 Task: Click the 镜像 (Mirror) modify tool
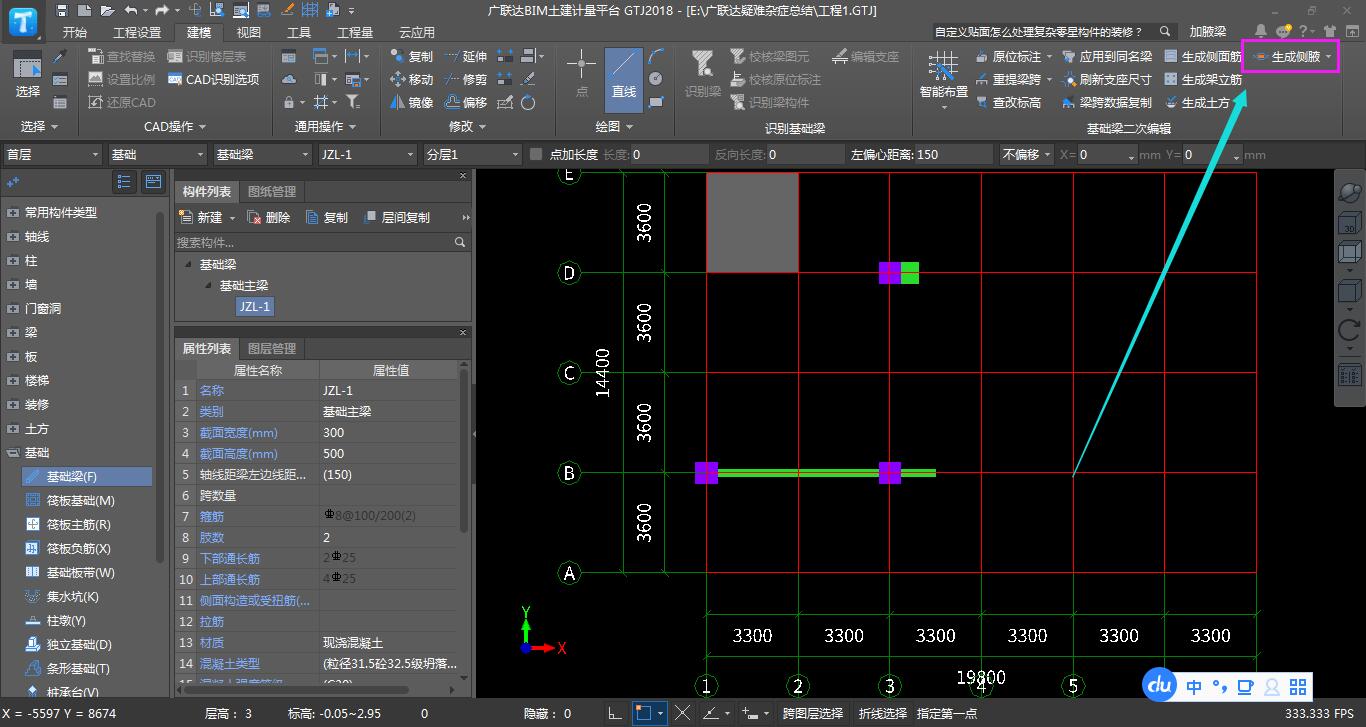[411, 102]
